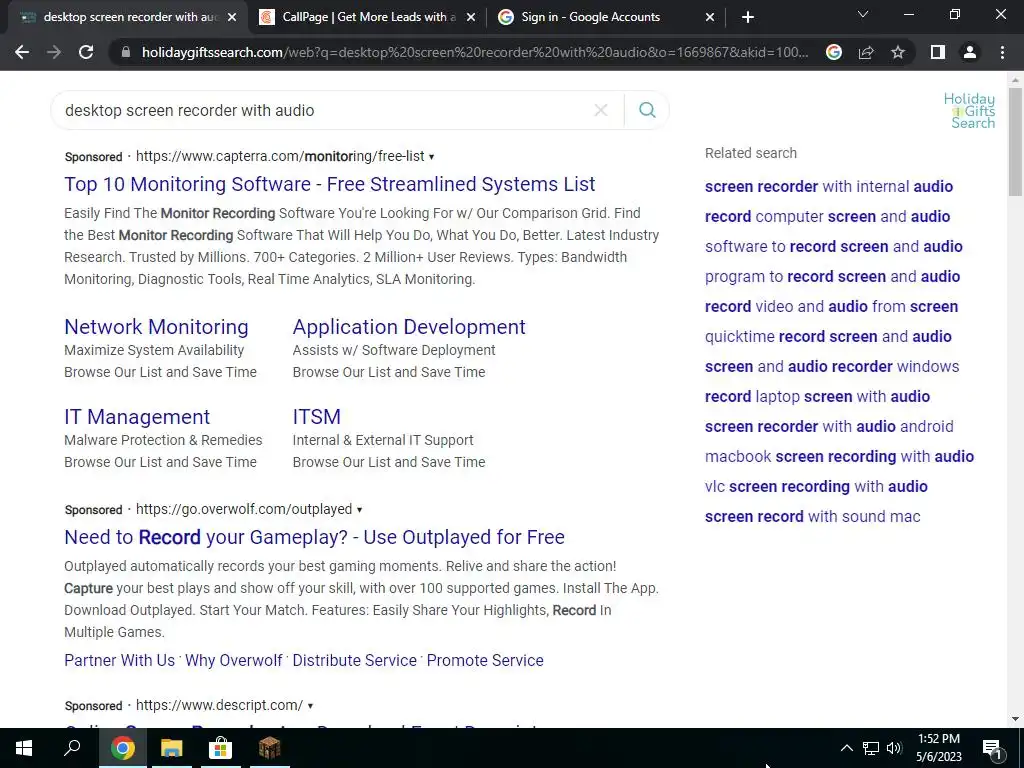The image size is (1024, 768).
Task: Open Windows taskbar search
Action: (72, 748)
